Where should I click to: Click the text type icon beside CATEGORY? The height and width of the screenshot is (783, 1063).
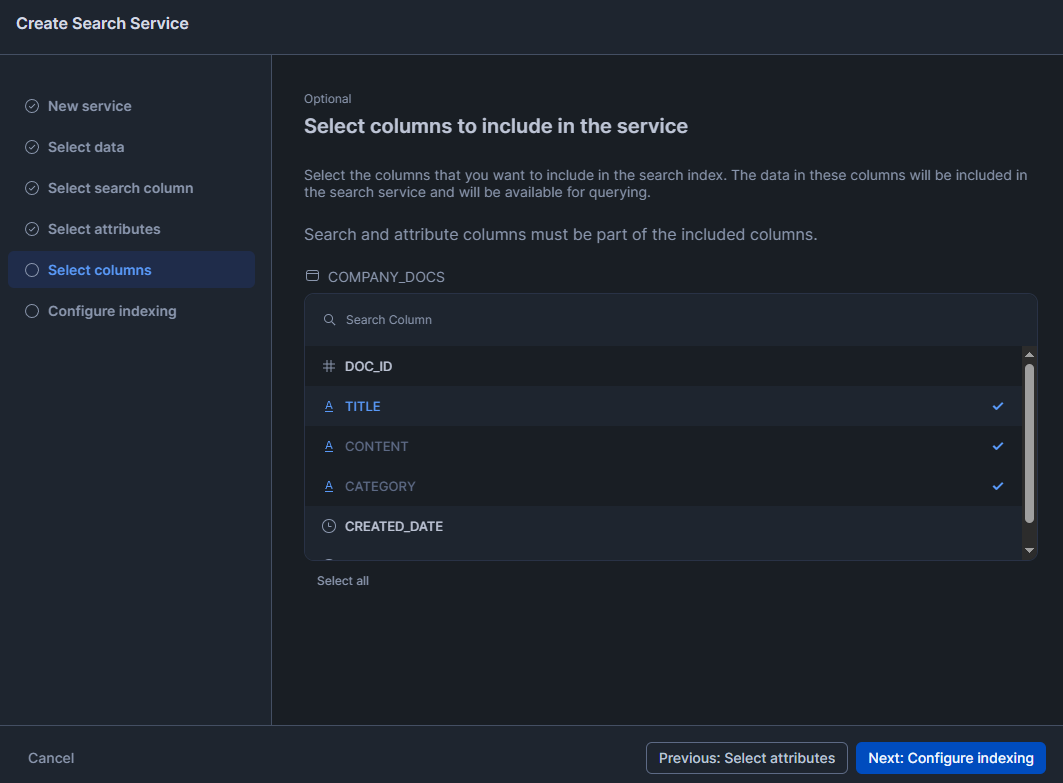click(329, 486)
